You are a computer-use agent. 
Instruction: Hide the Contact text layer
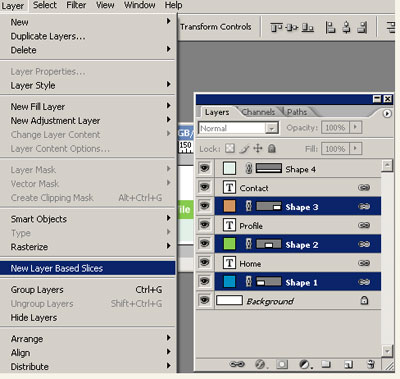pos(204,187)
